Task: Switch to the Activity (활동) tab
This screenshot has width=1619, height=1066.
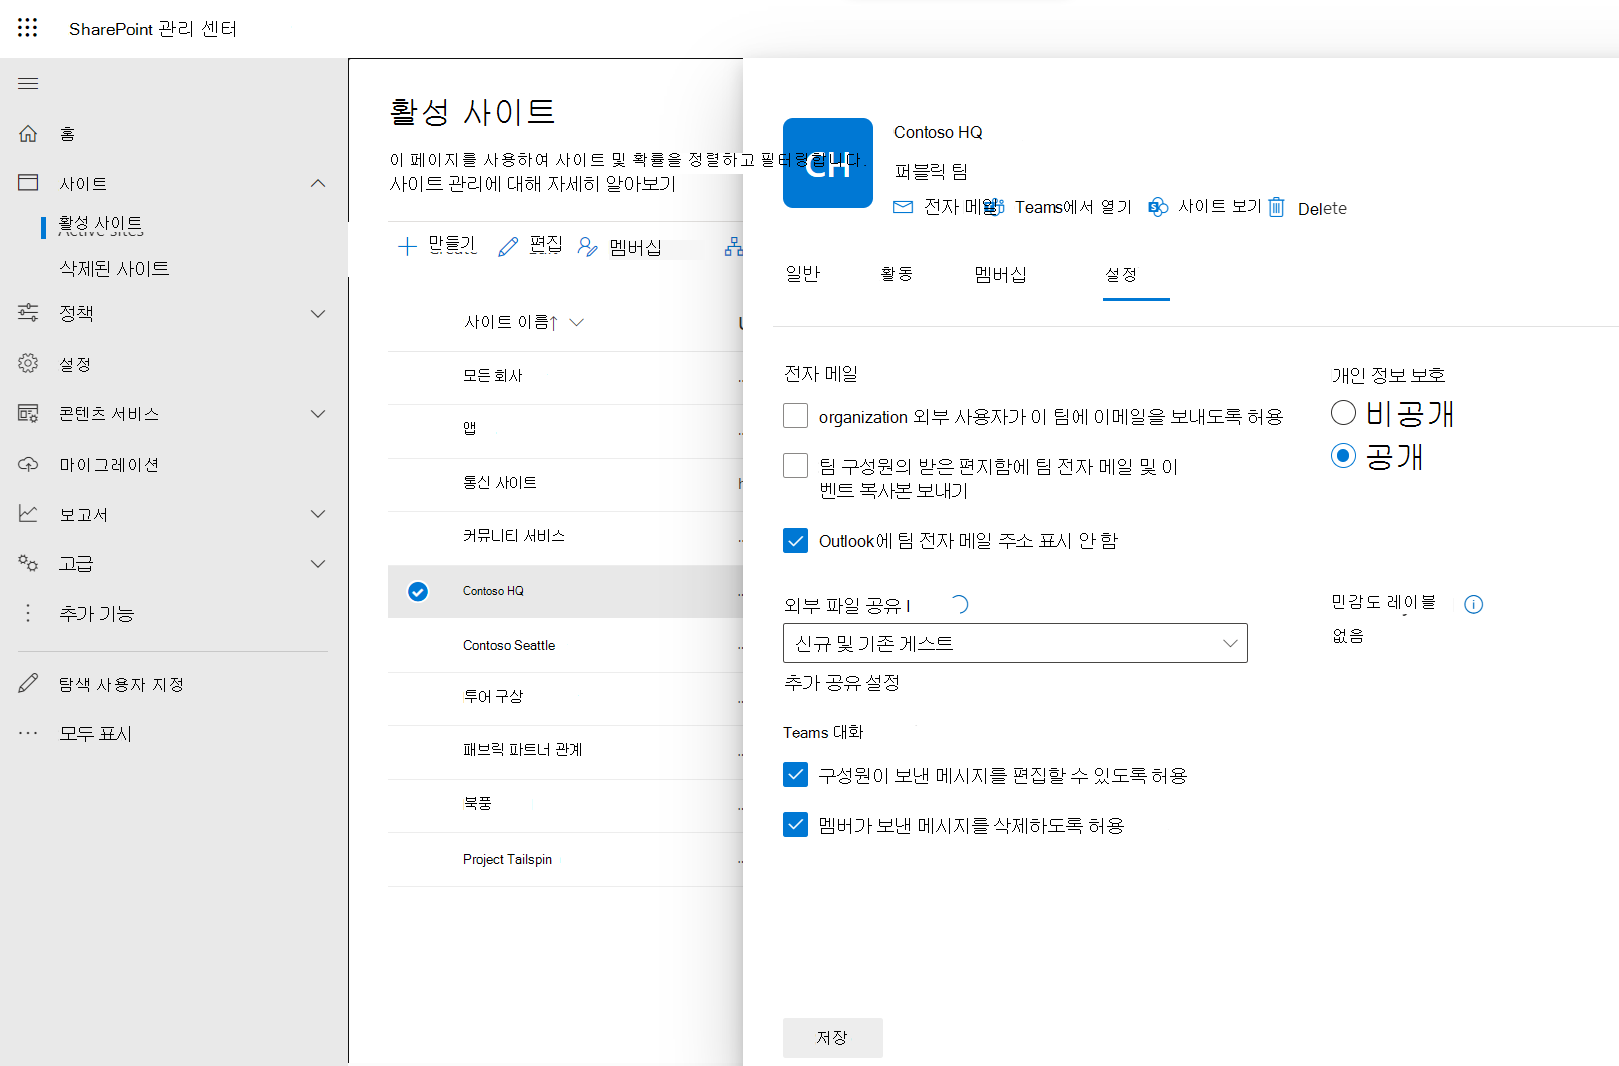Action: point(896,274)
